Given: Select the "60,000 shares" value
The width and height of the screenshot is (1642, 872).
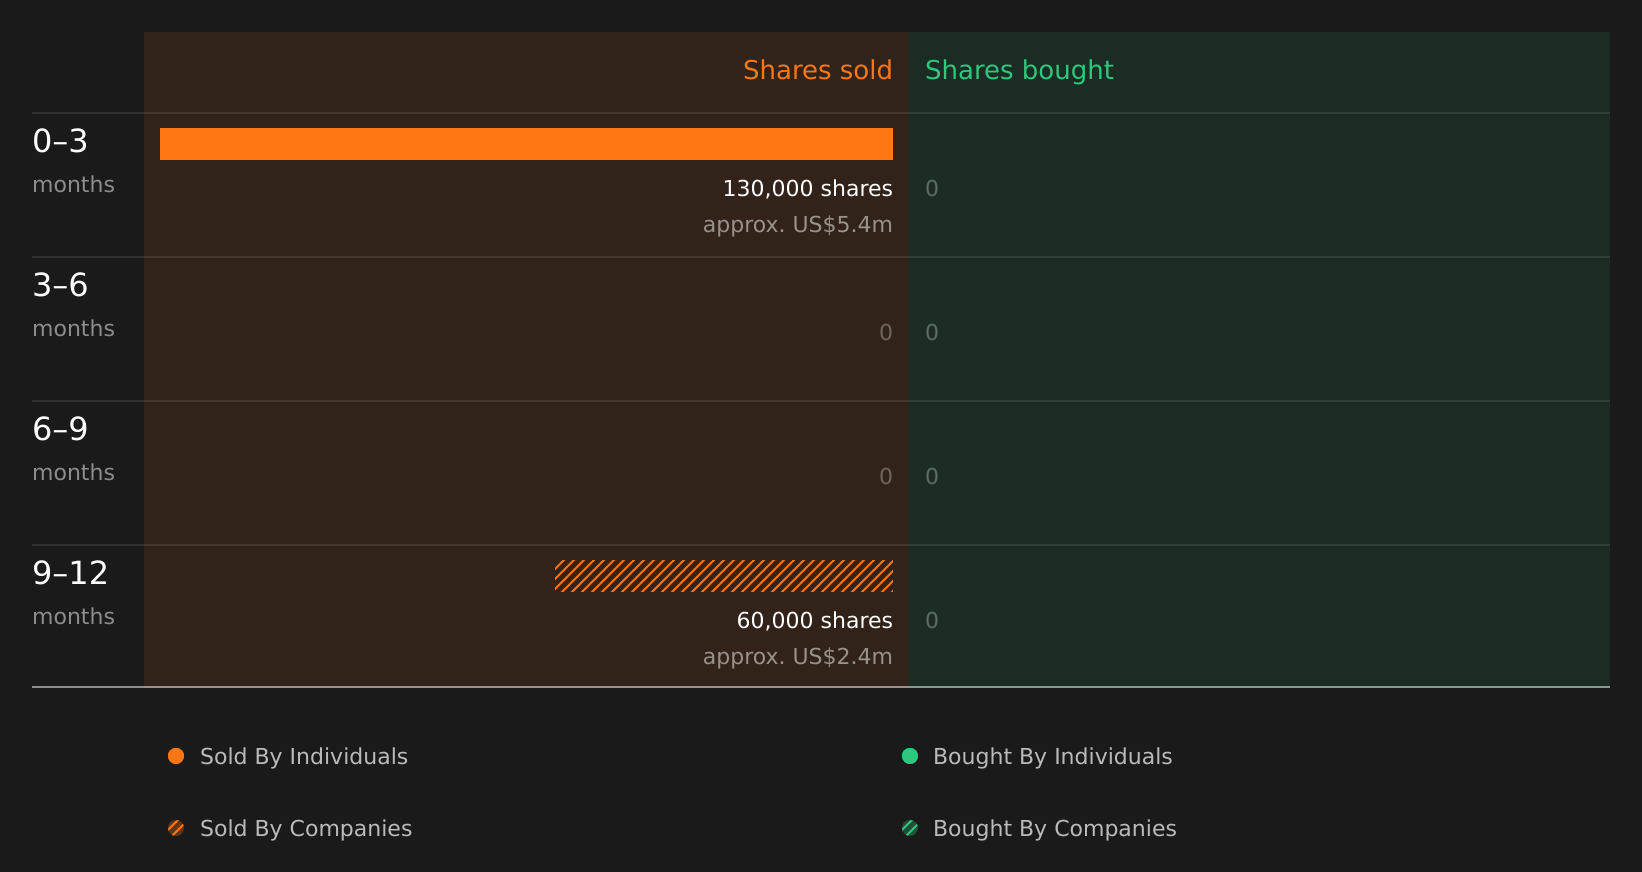Looking at the screenshot, I should pyautogui.click(x=815, y=621).
